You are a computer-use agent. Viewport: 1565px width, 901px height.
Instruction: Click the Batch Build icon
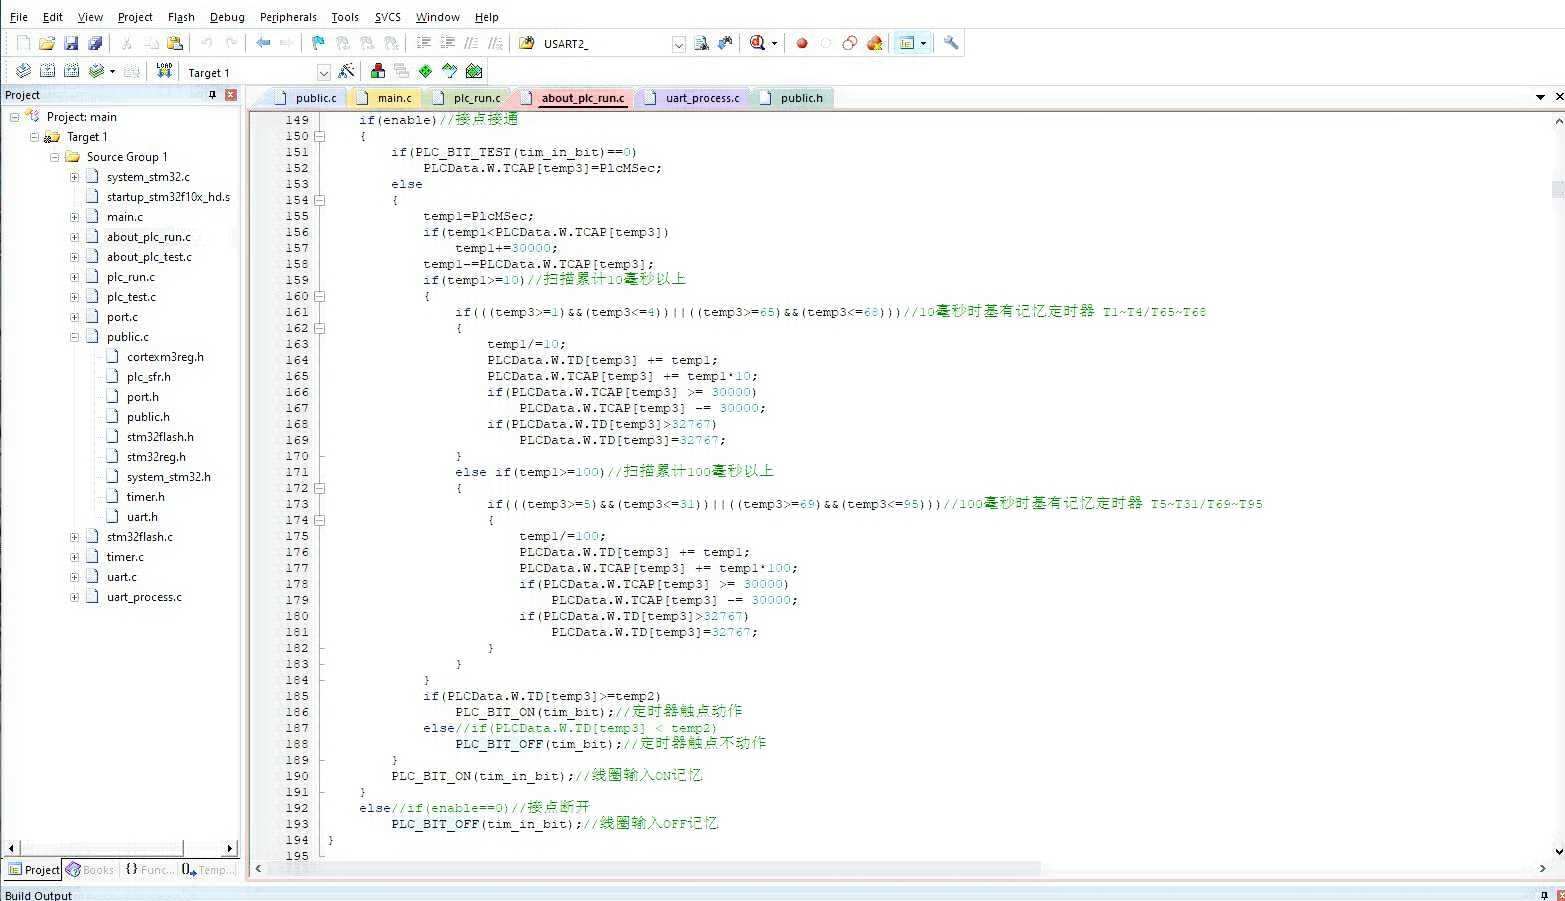coord(96,71)
